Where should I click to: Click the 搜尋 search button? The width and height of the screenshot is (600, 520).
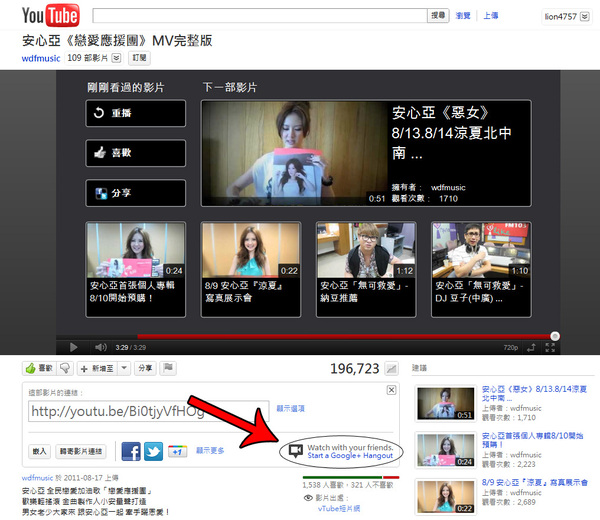(438, 16)
